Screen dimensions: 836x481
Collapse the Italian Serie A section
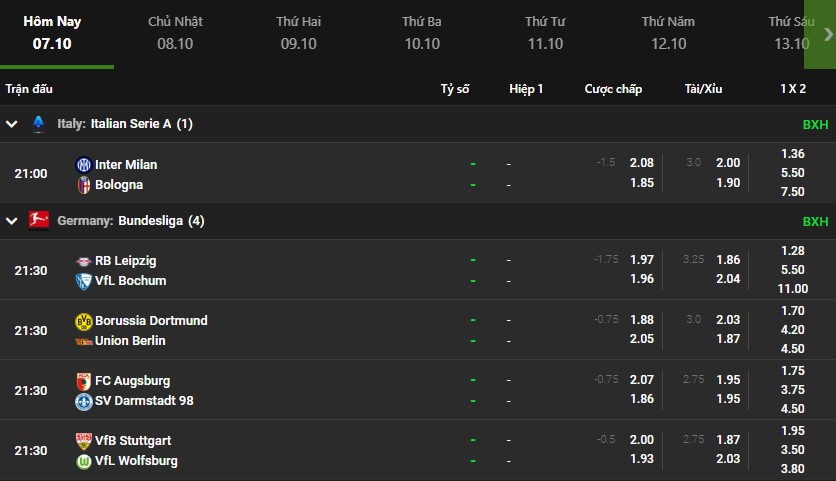[x=12, y=124]
